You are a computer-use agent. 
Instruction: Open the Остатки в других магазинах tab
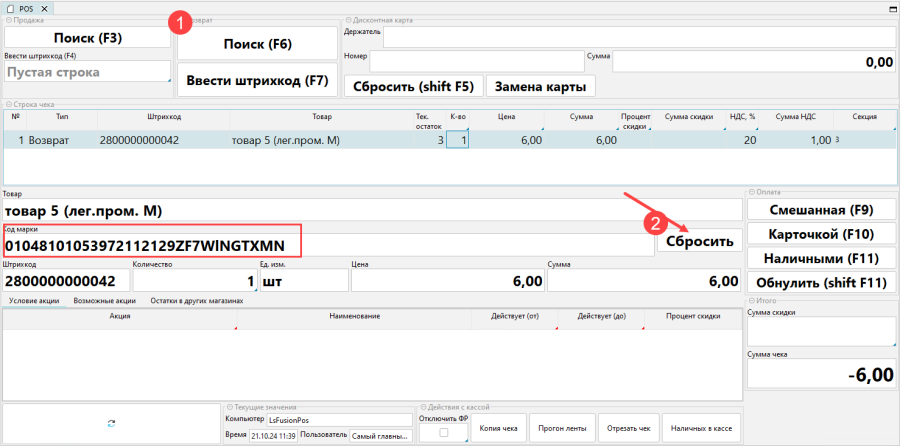[x=196, y=300]
